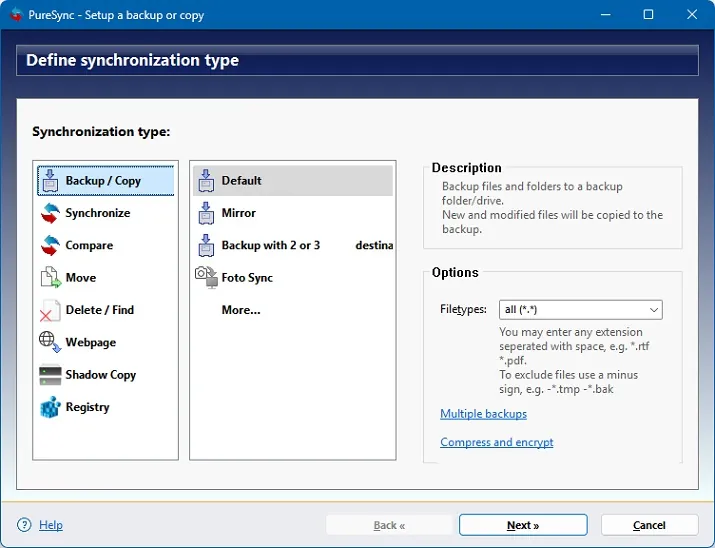Click into the Filetypes text field
The width and height of the screenshot is (715, 548).
(x=572, y=310)
